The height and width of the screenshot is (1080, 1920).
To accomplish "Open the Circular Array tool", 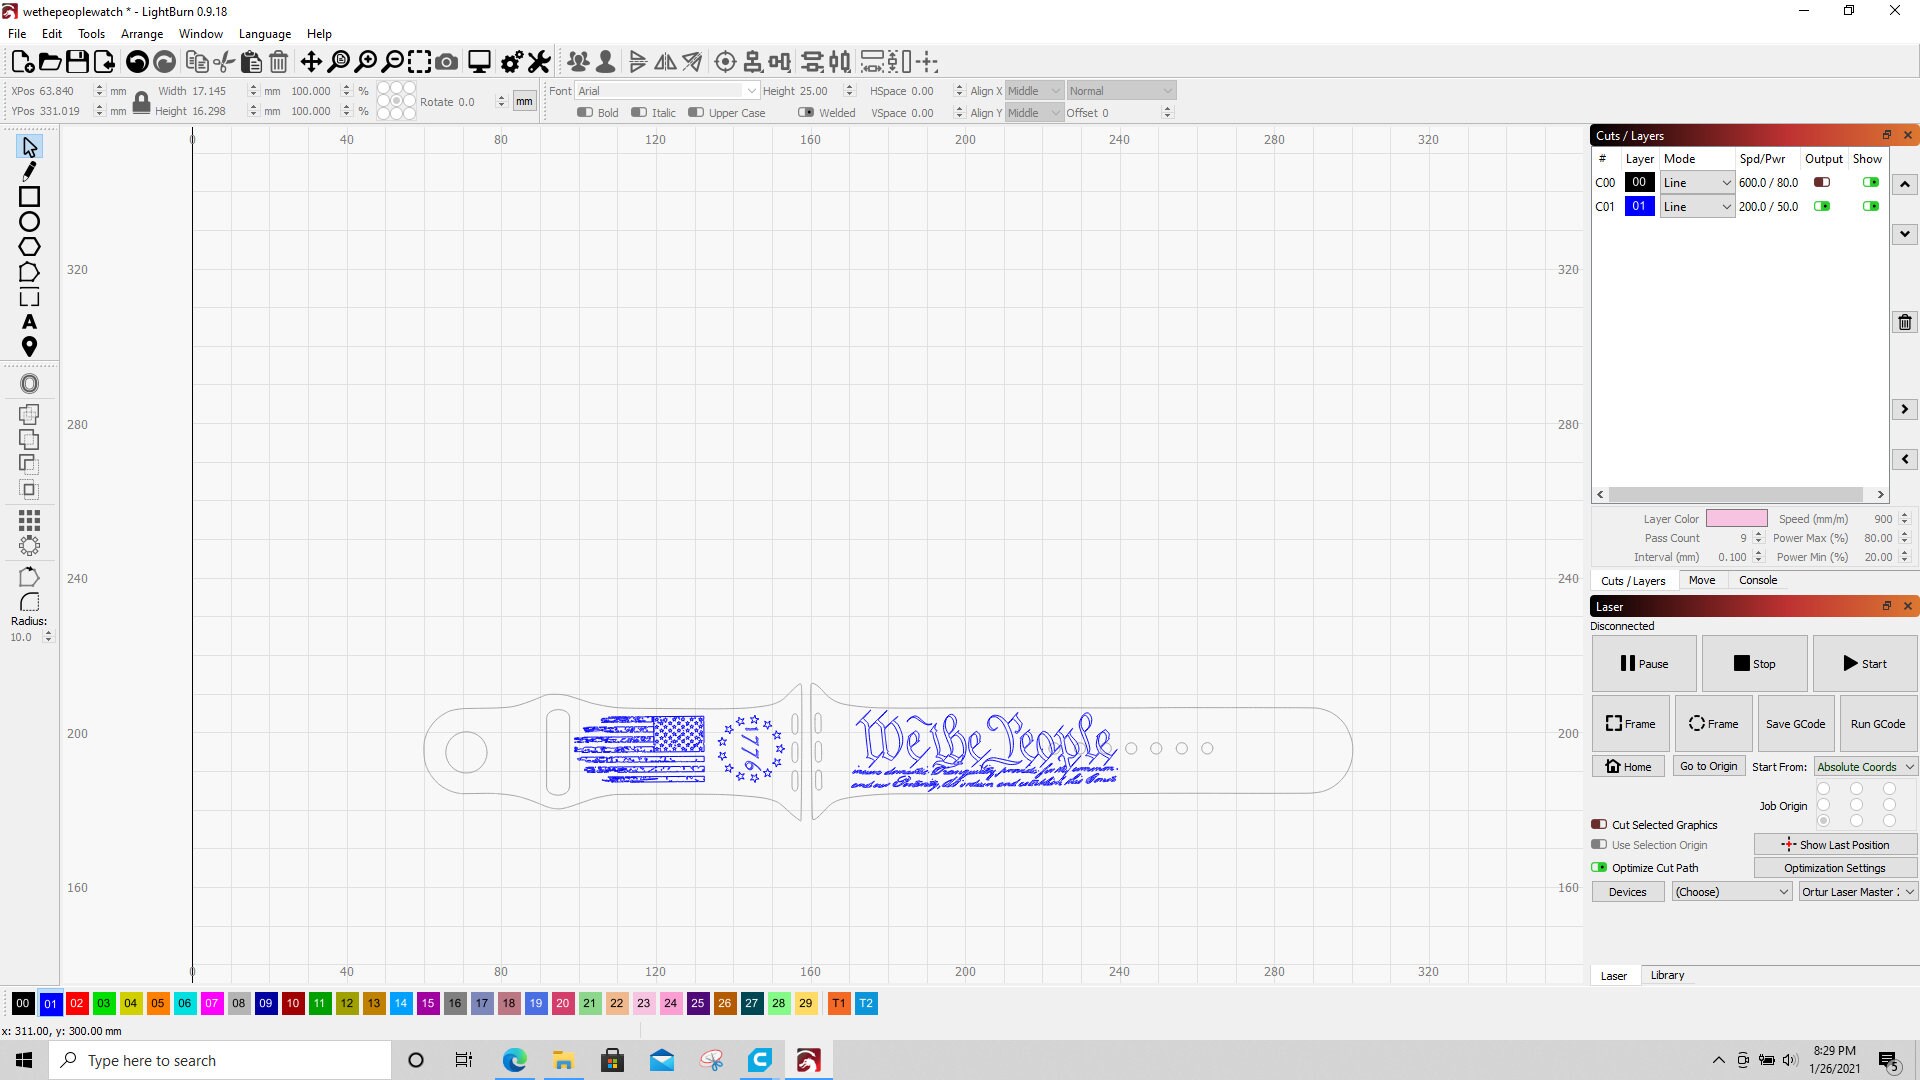I will [29, 546].
